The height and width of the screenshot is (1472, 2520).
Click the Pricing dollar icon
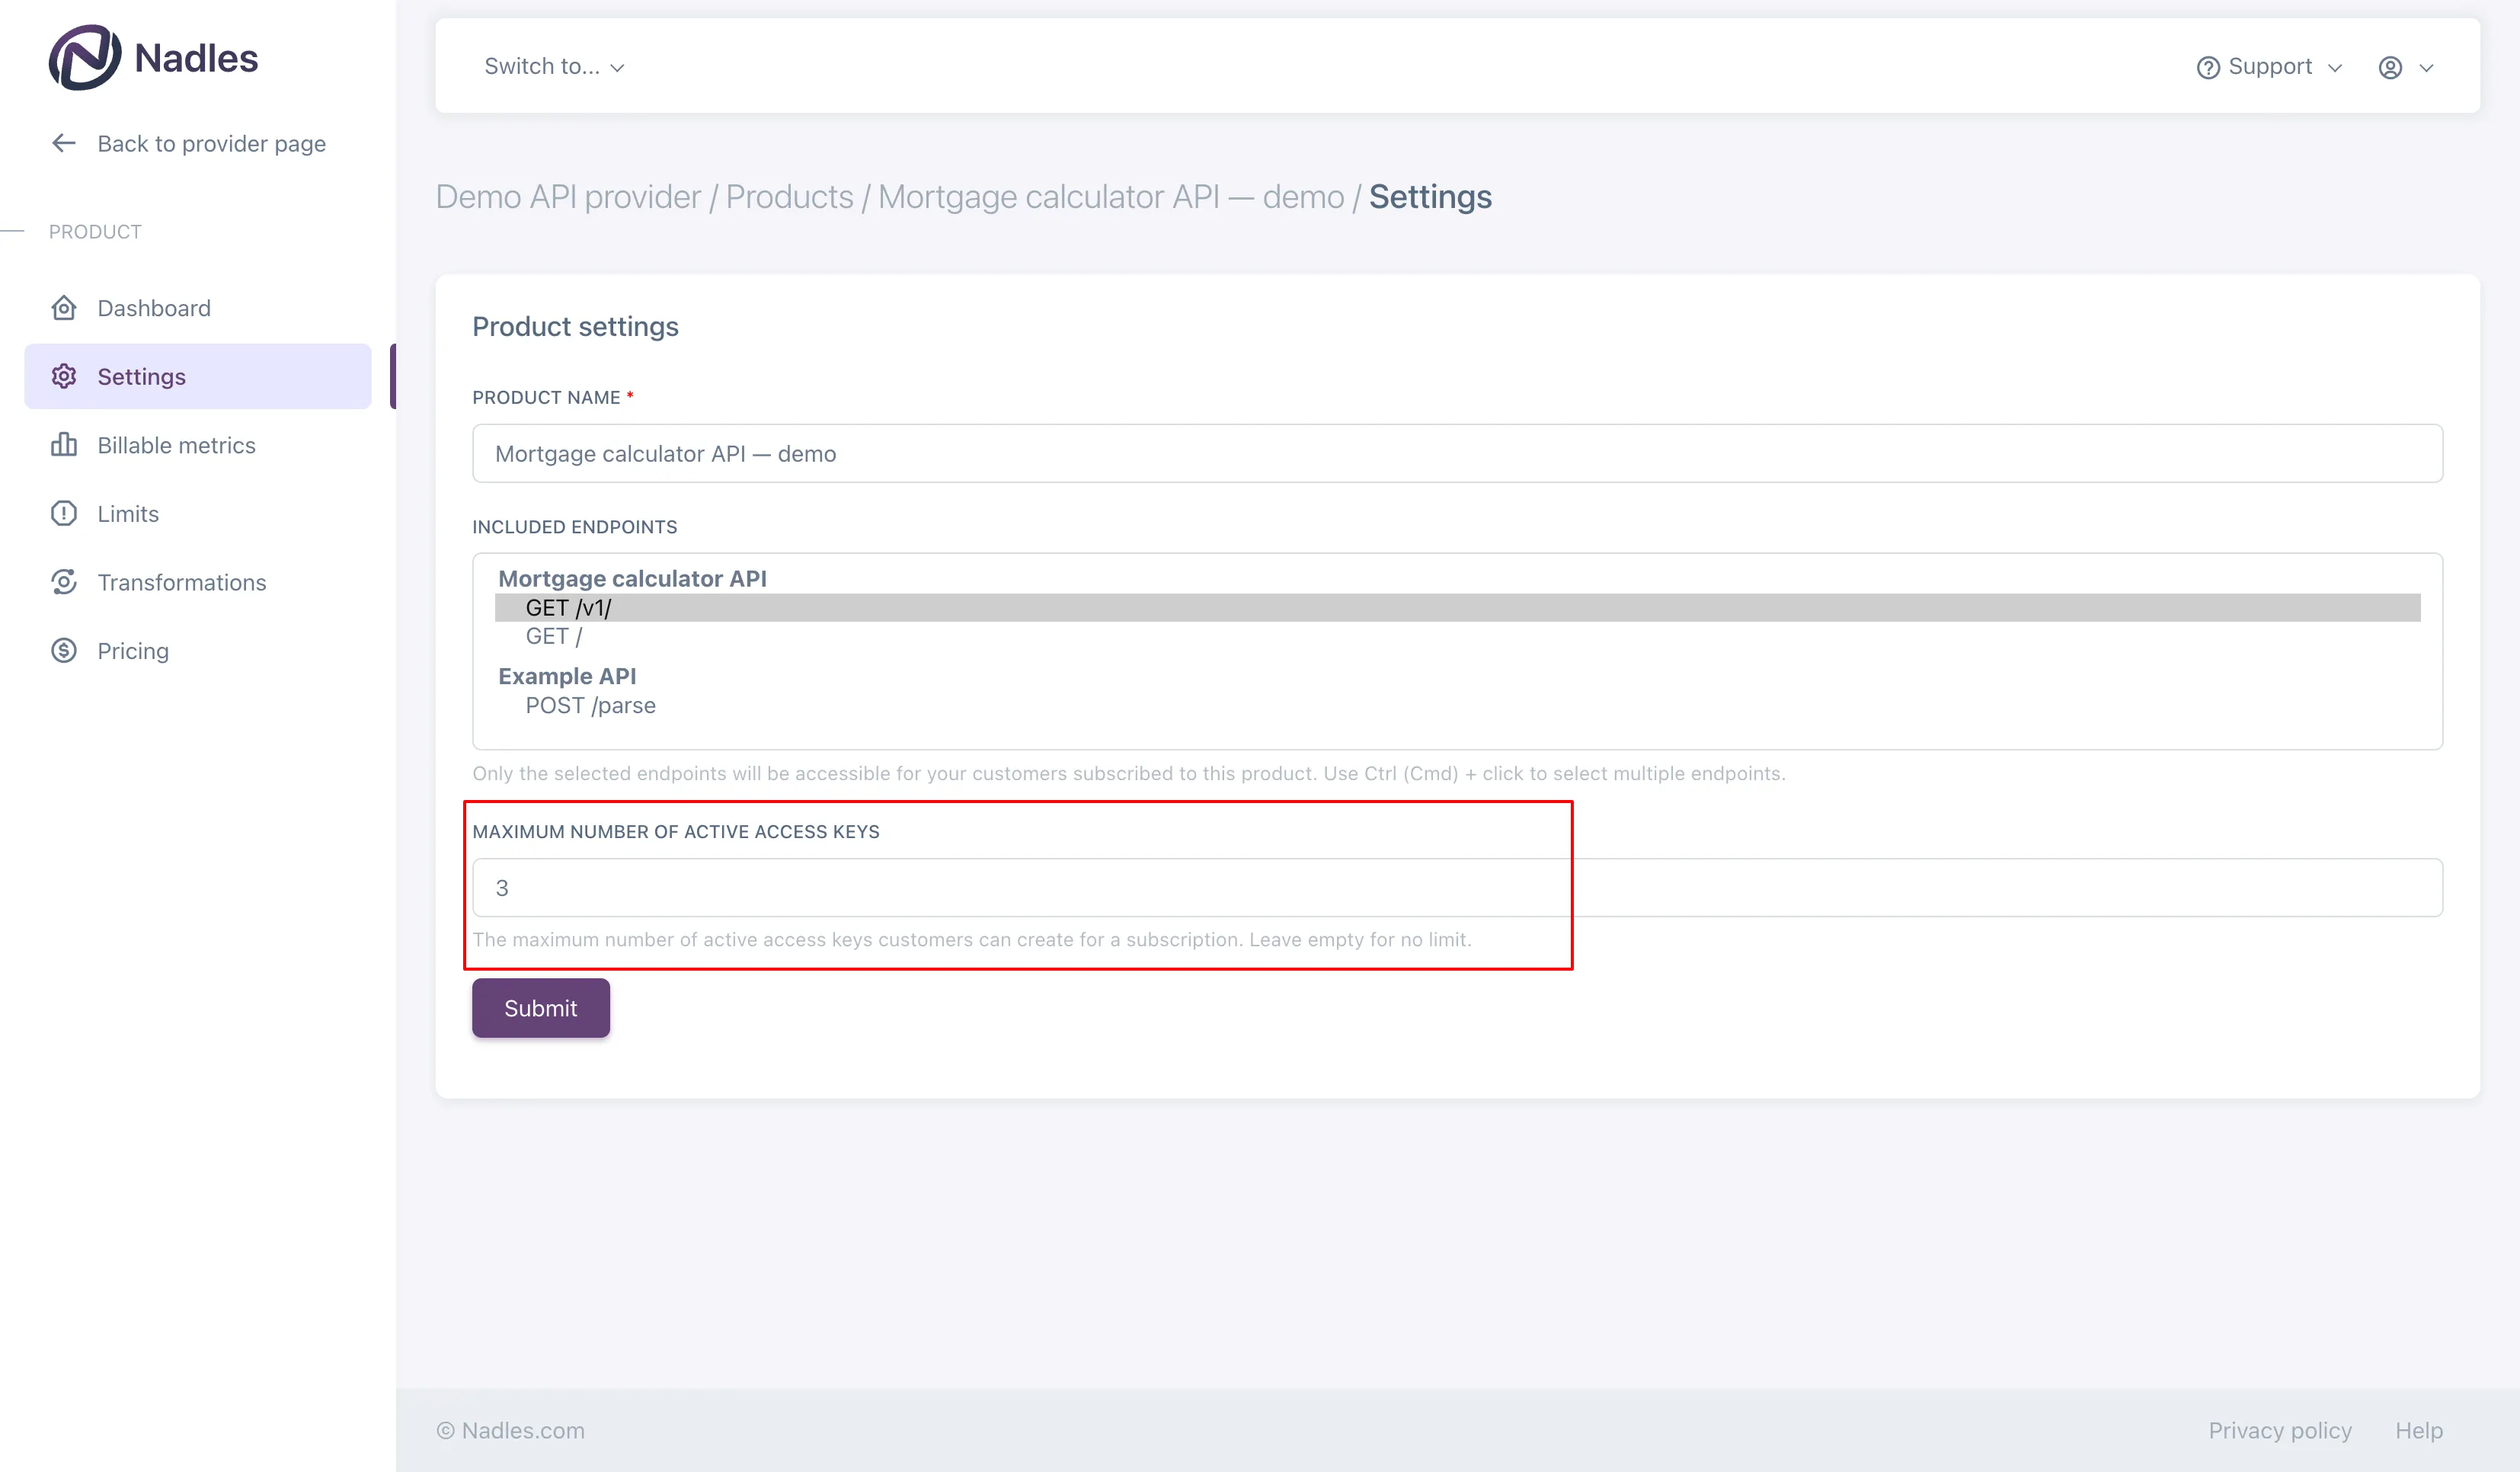click(64, 651)
